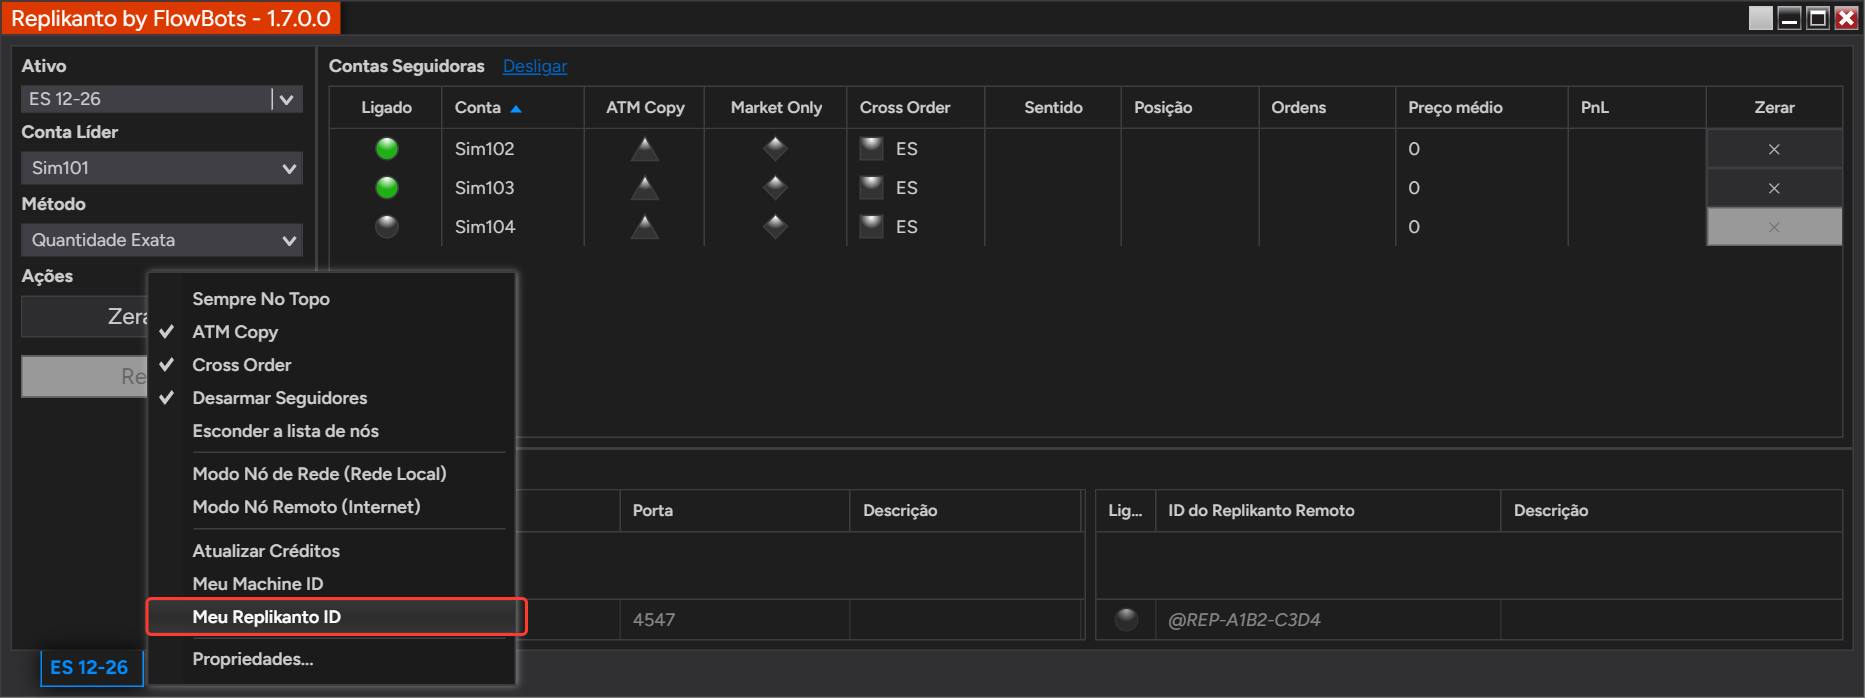Click the Ligado column header
1865x698 pixels.
(x=386, y=107)
